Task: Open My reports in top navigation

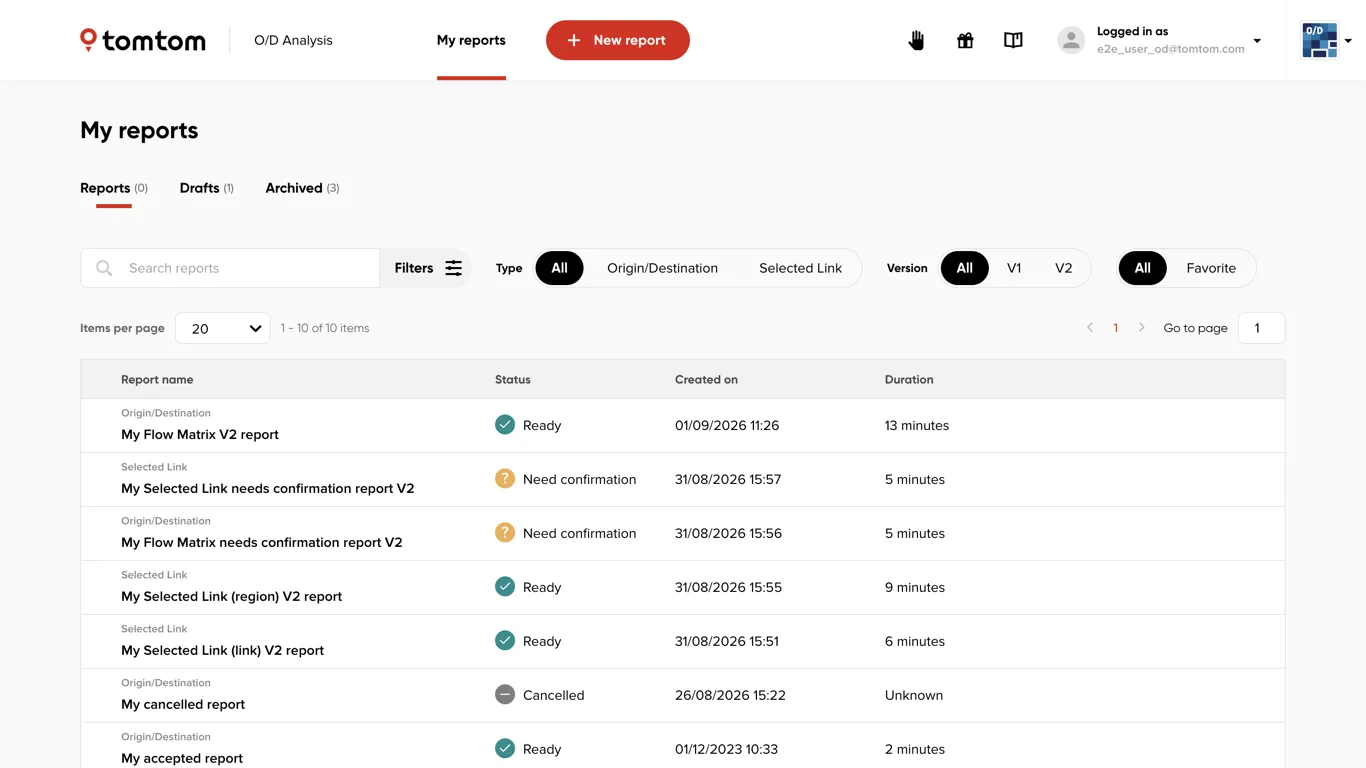Action: pyautogui.click(x=471, y=40)
